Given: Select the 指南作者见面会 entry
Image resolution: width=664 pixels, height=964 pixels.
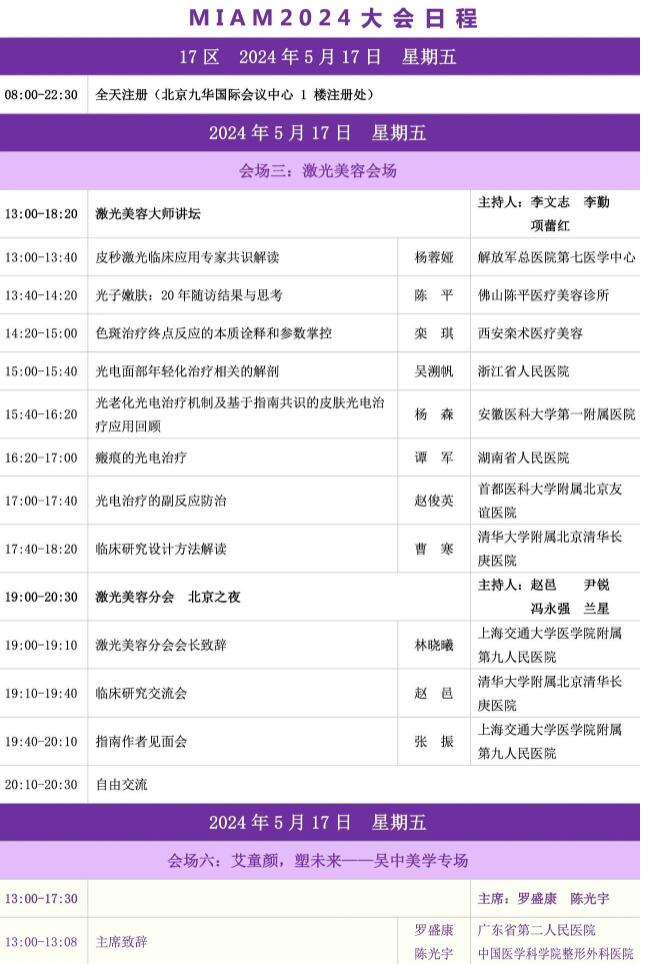Looking at the screenshot, I should 141,741.
